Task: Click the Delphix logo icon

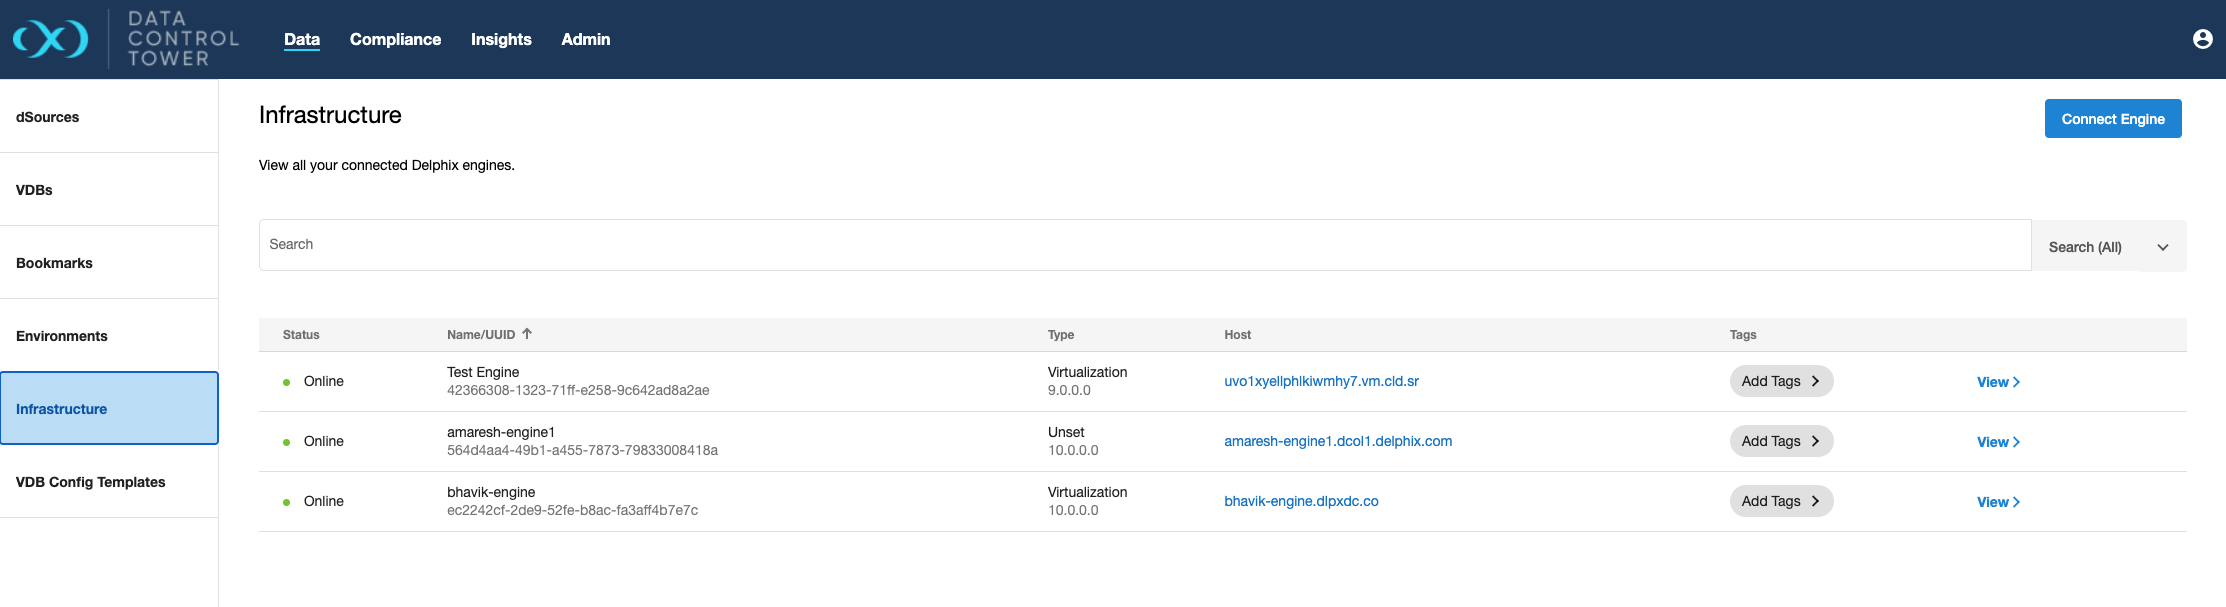Action: click(x=50, y=39)
